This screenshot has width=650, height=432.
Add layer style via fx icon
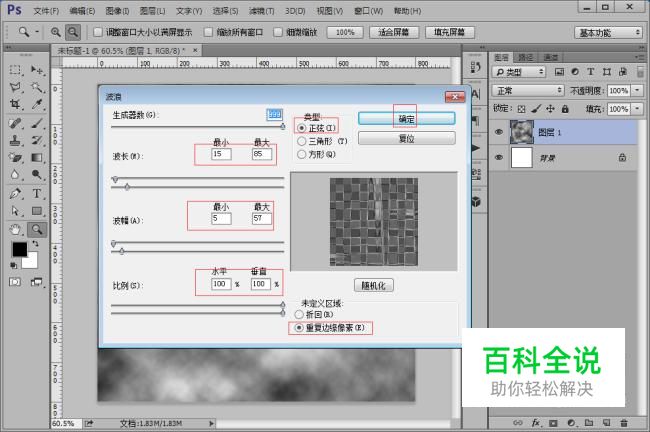[x=536, y=423]
